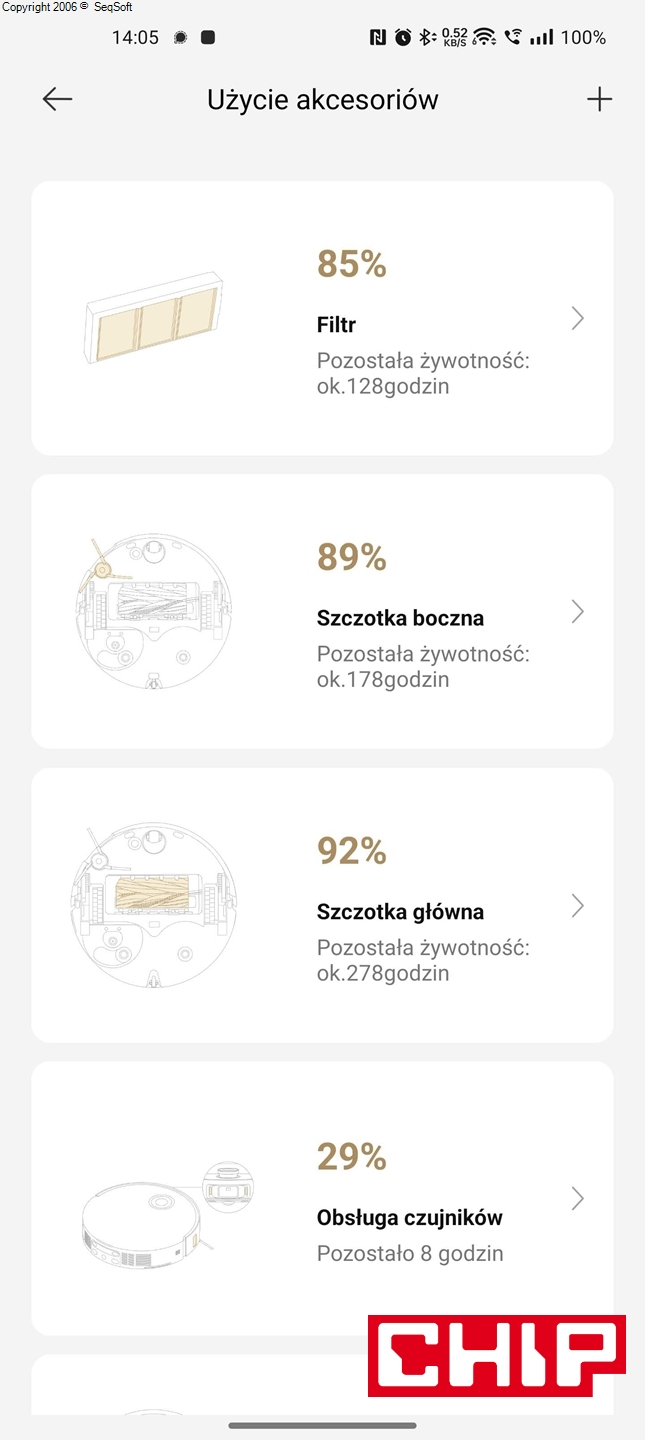Tap the plus icon in header
The height and width of the screenshot is (1440, 645).
(599, 99)
